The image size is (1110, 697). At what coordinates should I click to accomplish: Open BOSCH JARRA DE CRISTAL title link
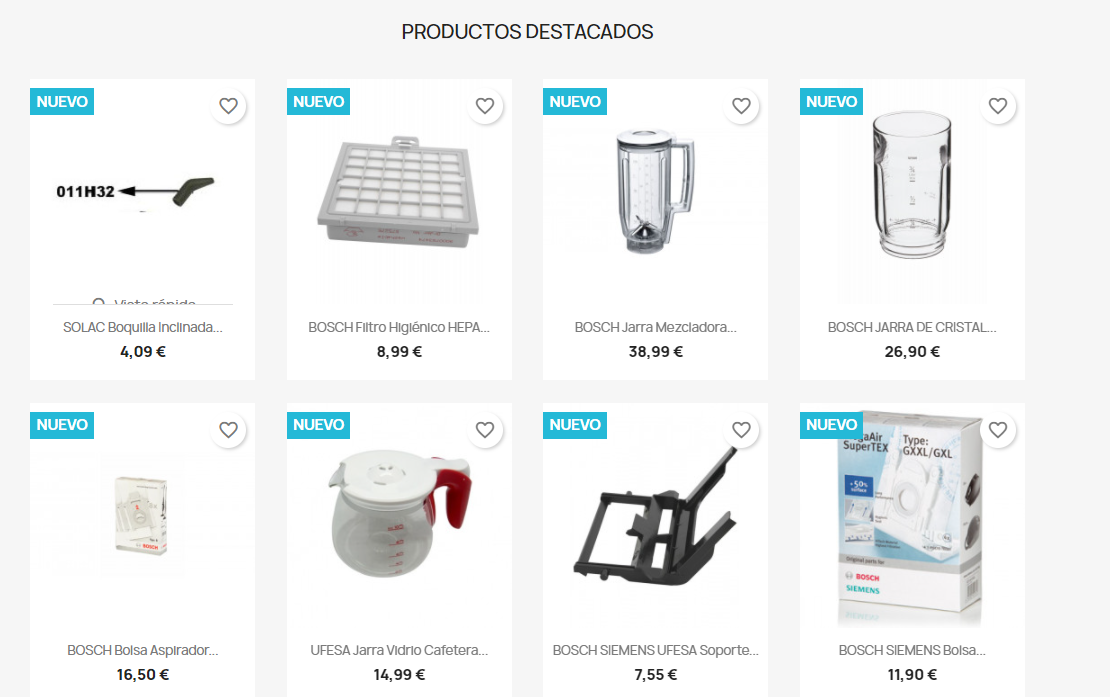coord(912,328)
